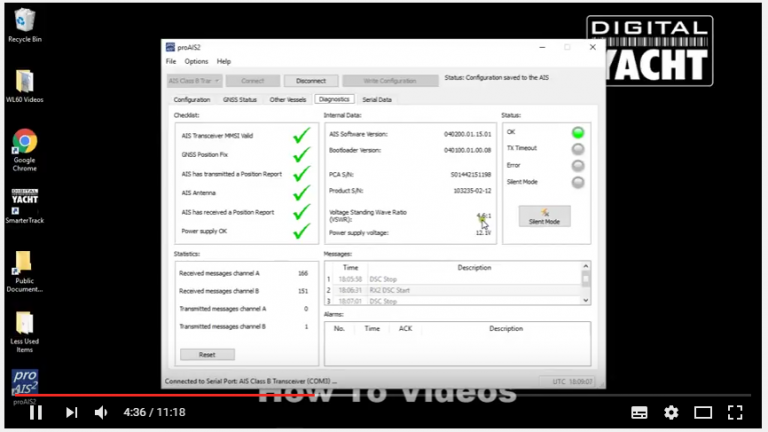Image resolution: width=768 pixels, height=432 pixels.
Task: Switch to the GNSS Status tab
Action: (240, 100)
